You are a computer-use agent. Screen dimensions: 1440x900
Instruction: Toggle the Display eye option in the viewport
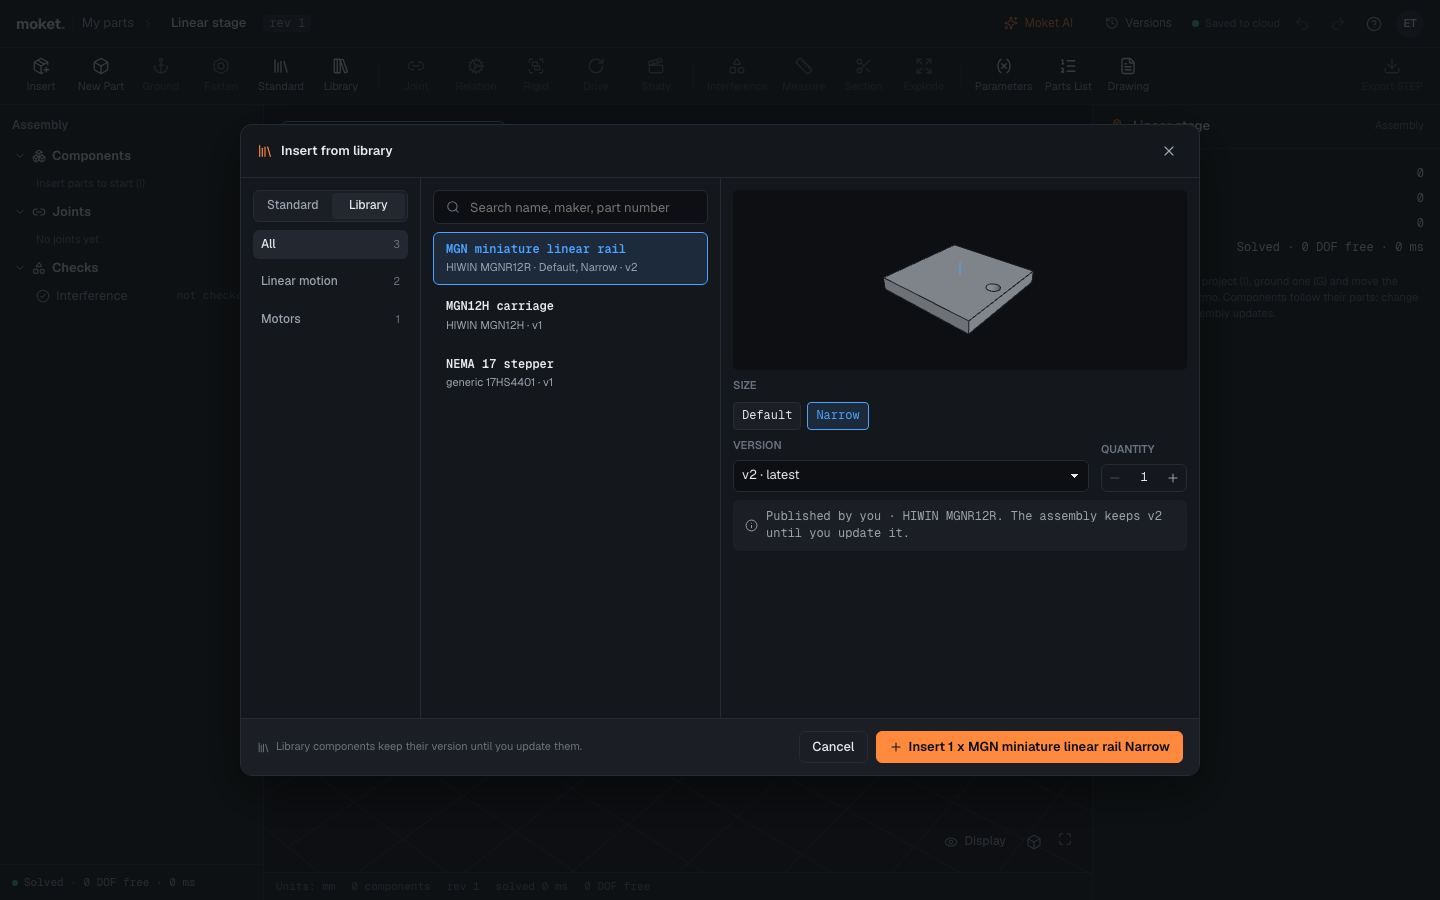976,841
